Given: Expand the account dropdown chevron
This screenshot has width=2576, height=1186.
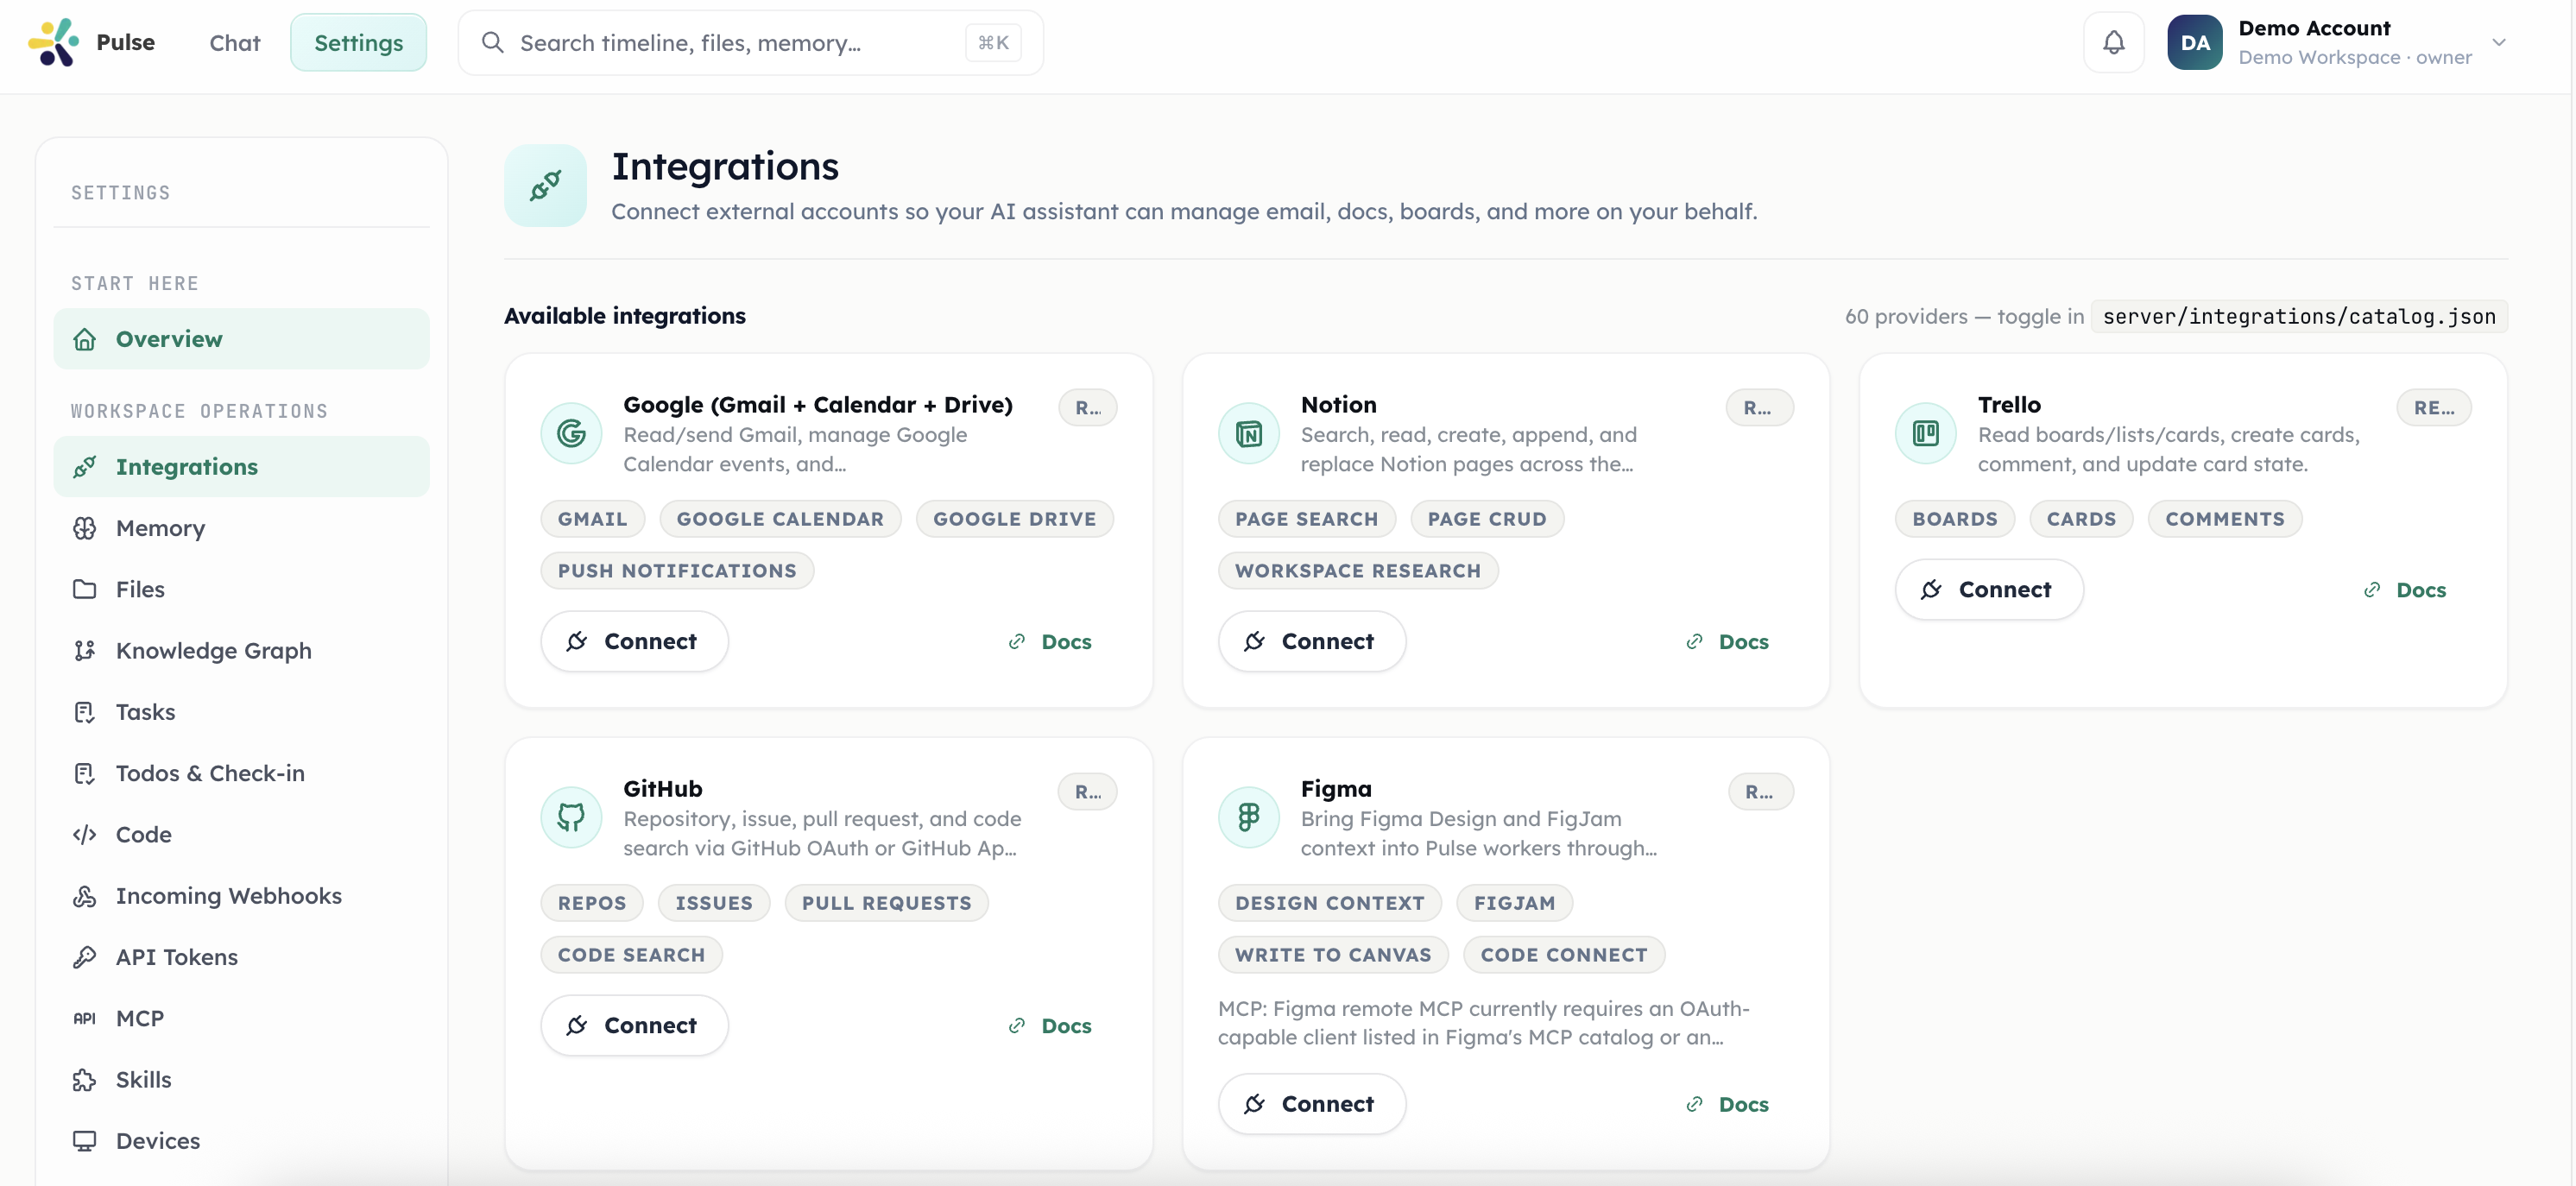Looking at the screenshot, I should (2498, 42).
